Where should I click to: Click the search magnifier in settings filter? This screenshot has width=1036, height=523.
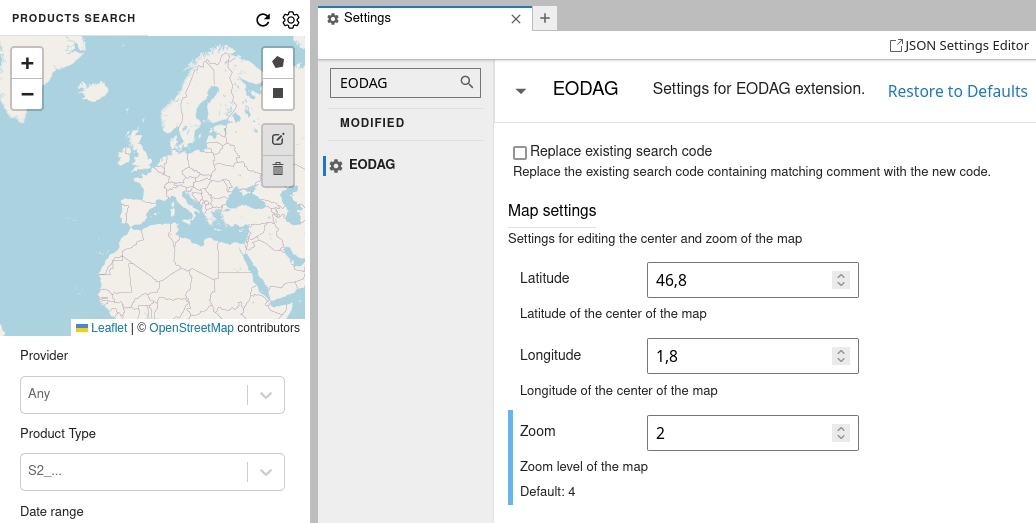[x=466, y=83]
